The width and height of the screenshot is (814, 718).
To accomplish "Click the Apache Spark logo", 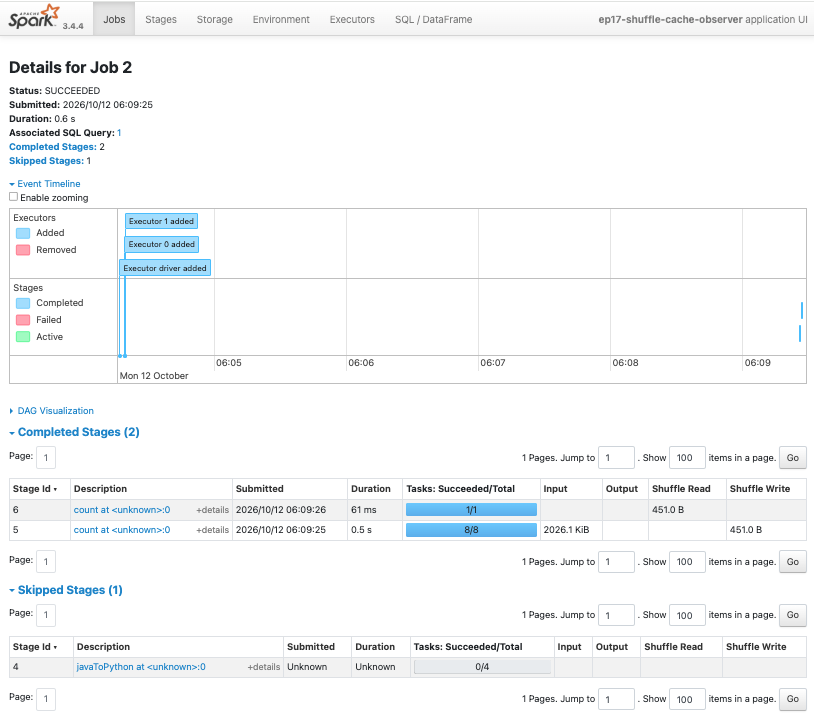I will 34,17.
